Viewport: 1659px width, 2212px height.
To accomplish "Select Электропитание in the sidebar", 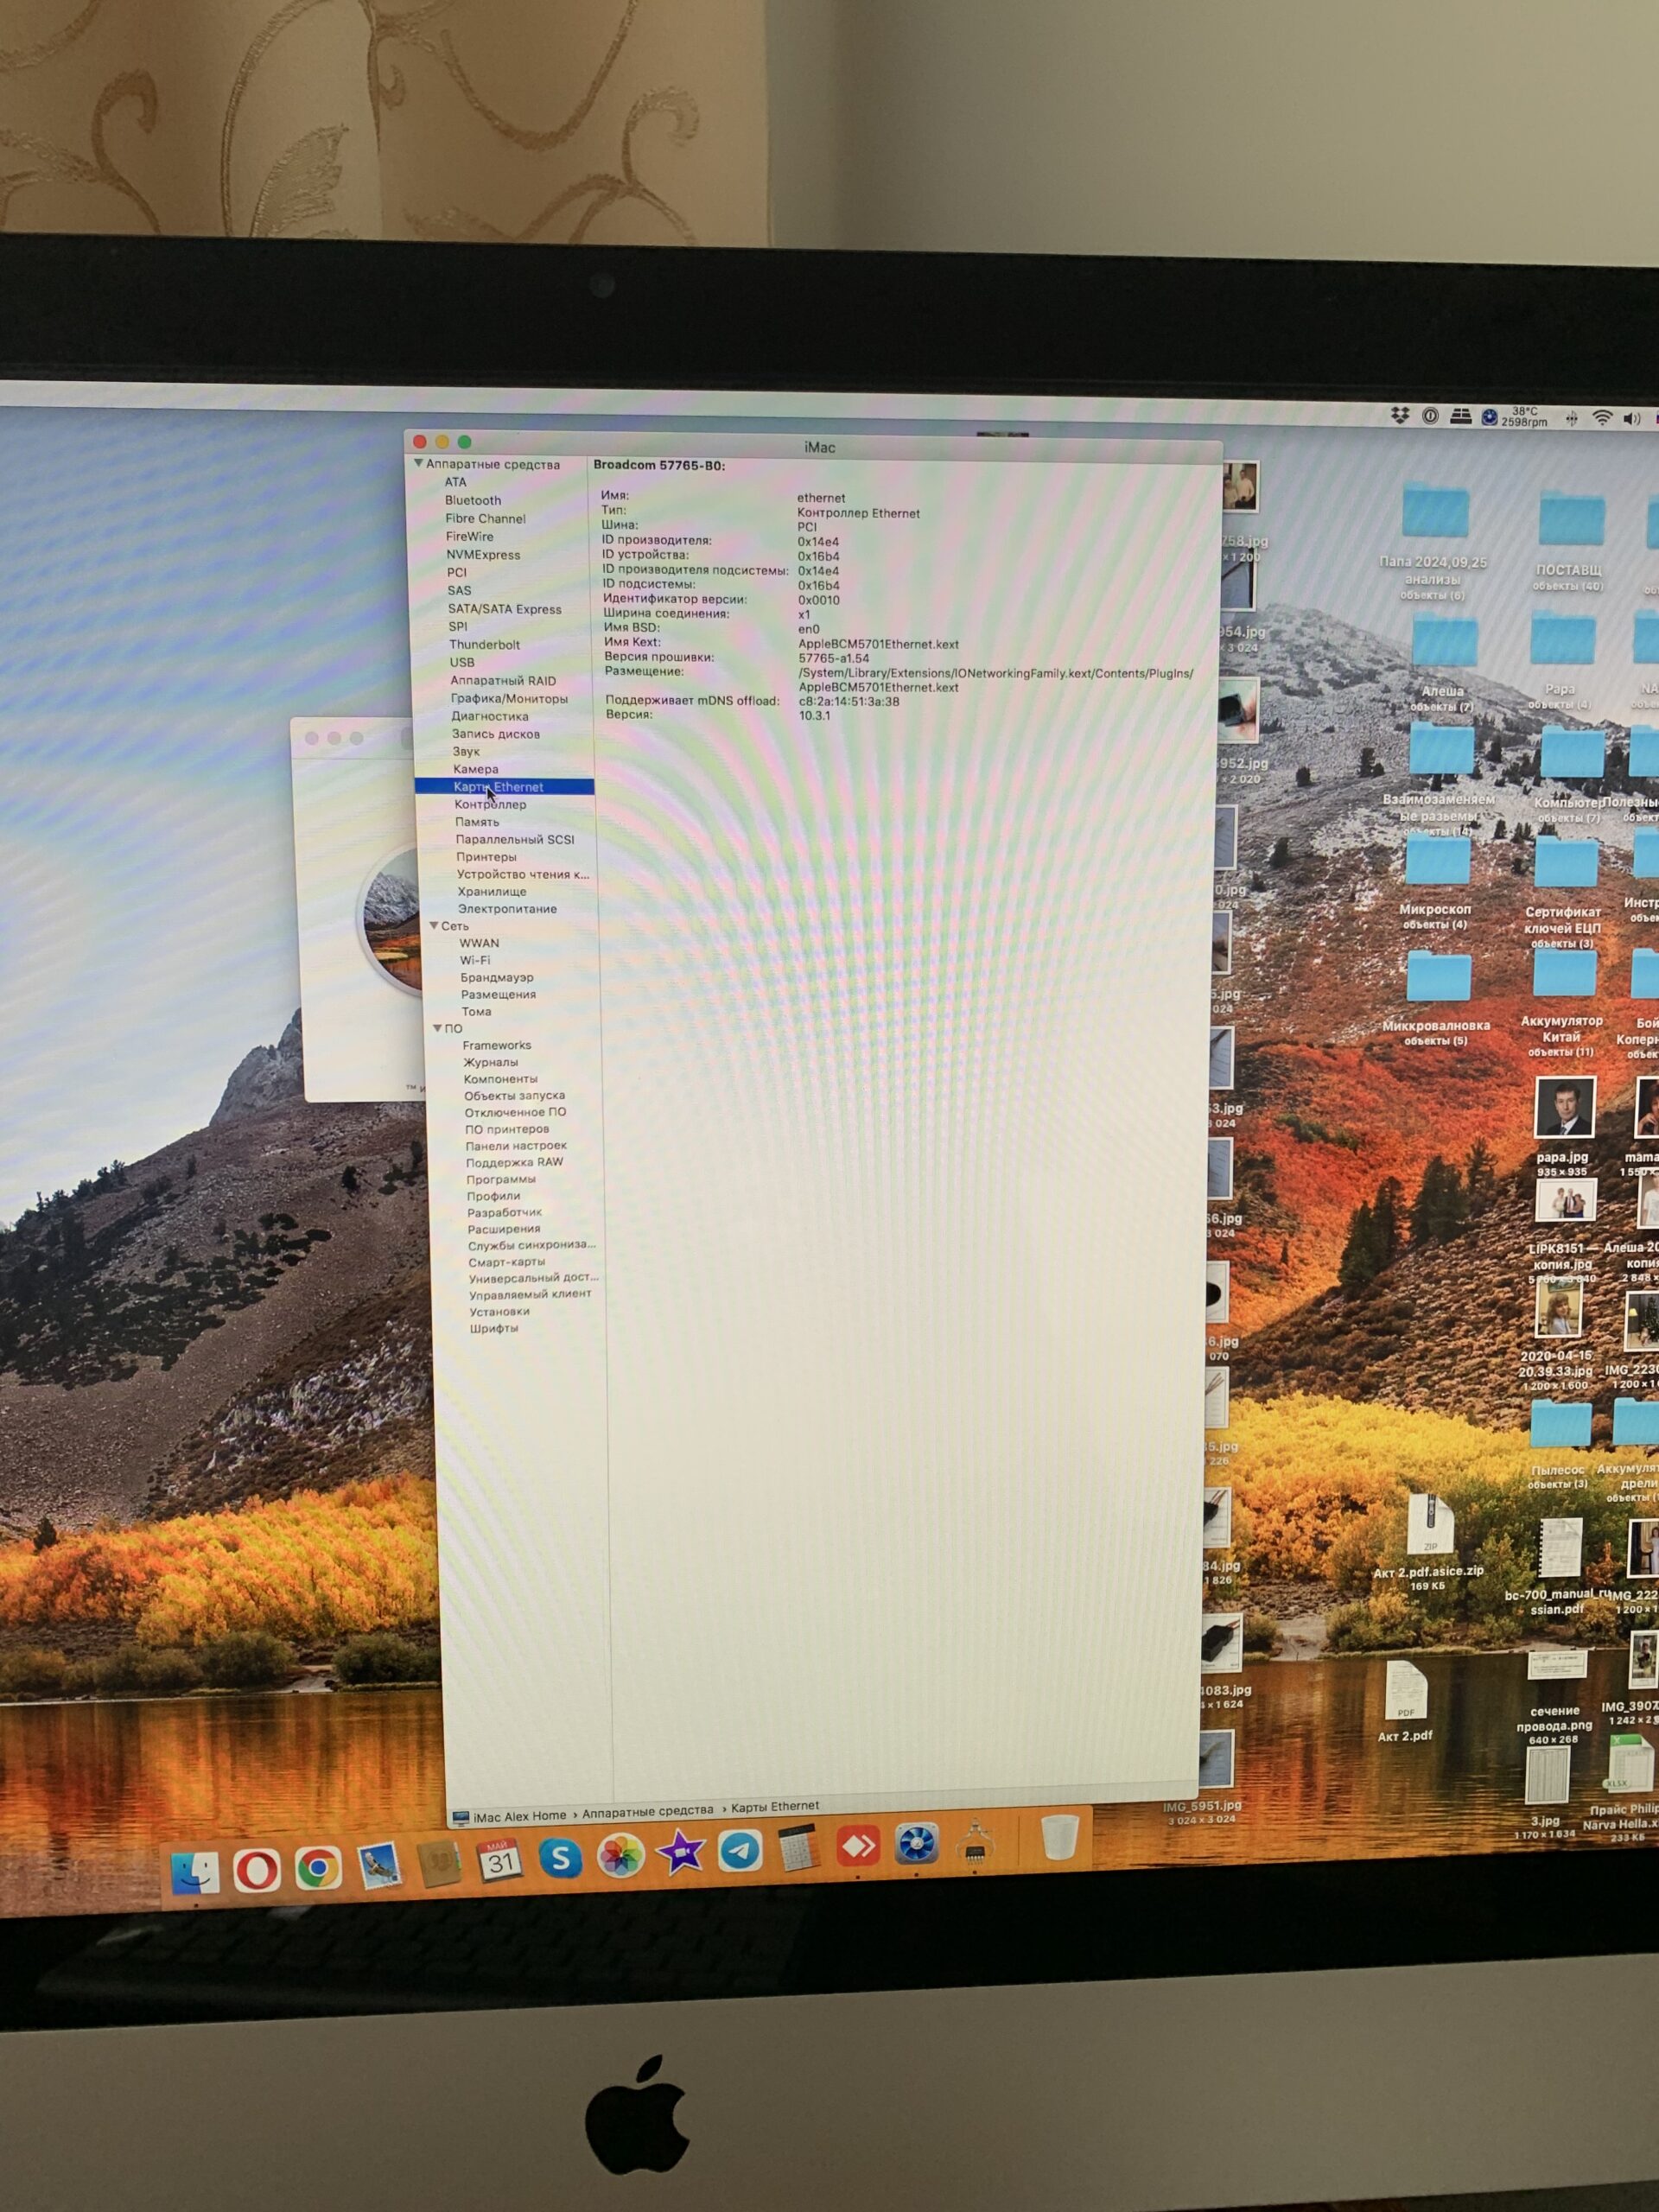I will click(507, 908).
